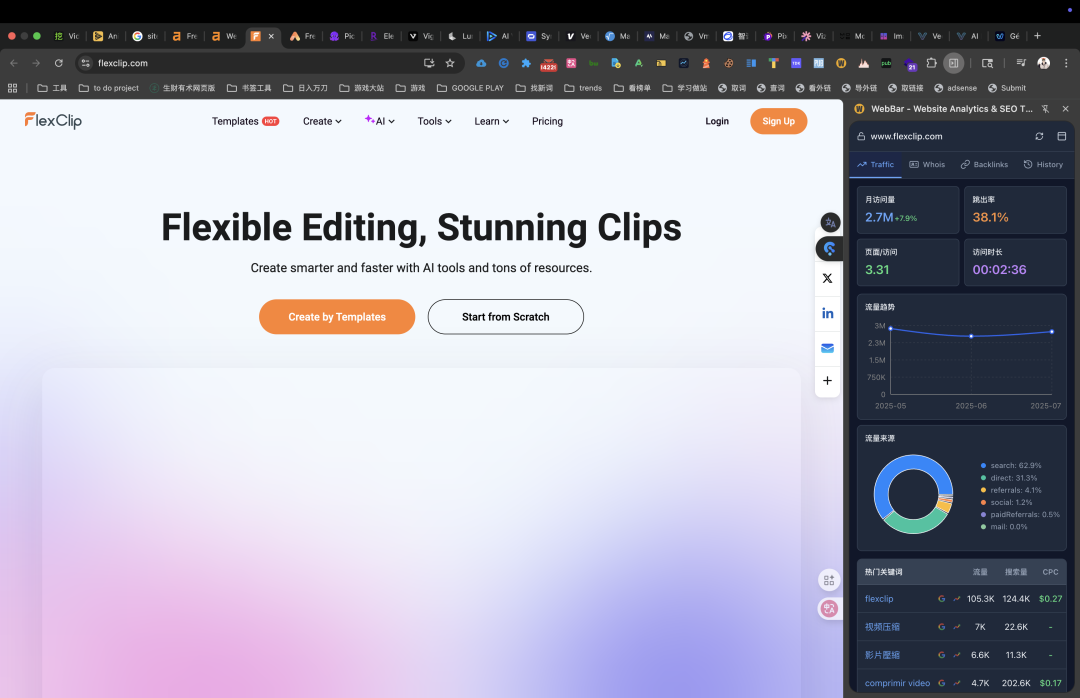
Task: Share page via email icon
Action: [x=827, y=348]
